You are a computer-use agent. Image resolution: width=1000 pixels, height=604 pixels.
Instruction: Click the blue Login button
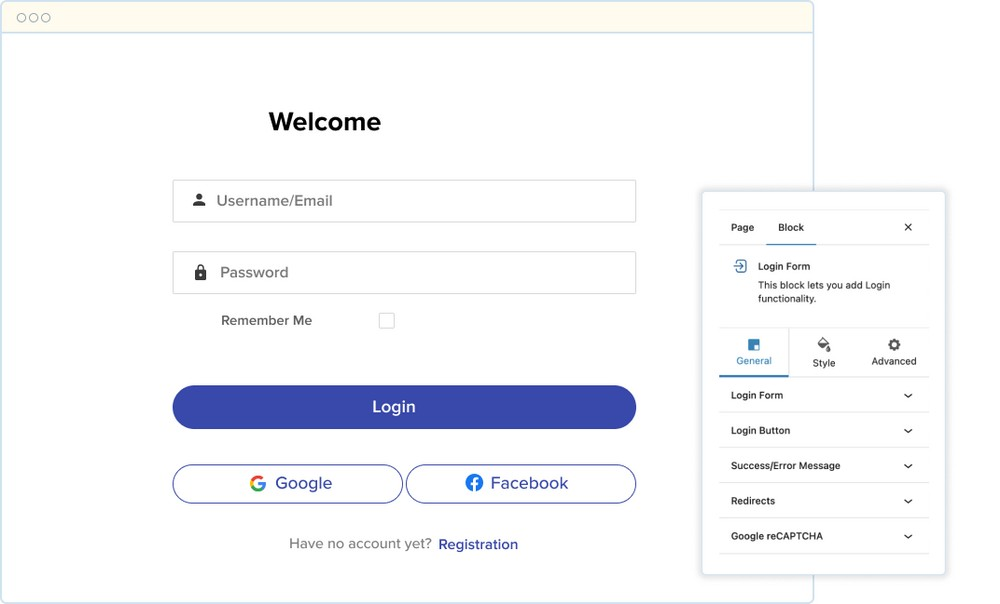tap(404, 407)
